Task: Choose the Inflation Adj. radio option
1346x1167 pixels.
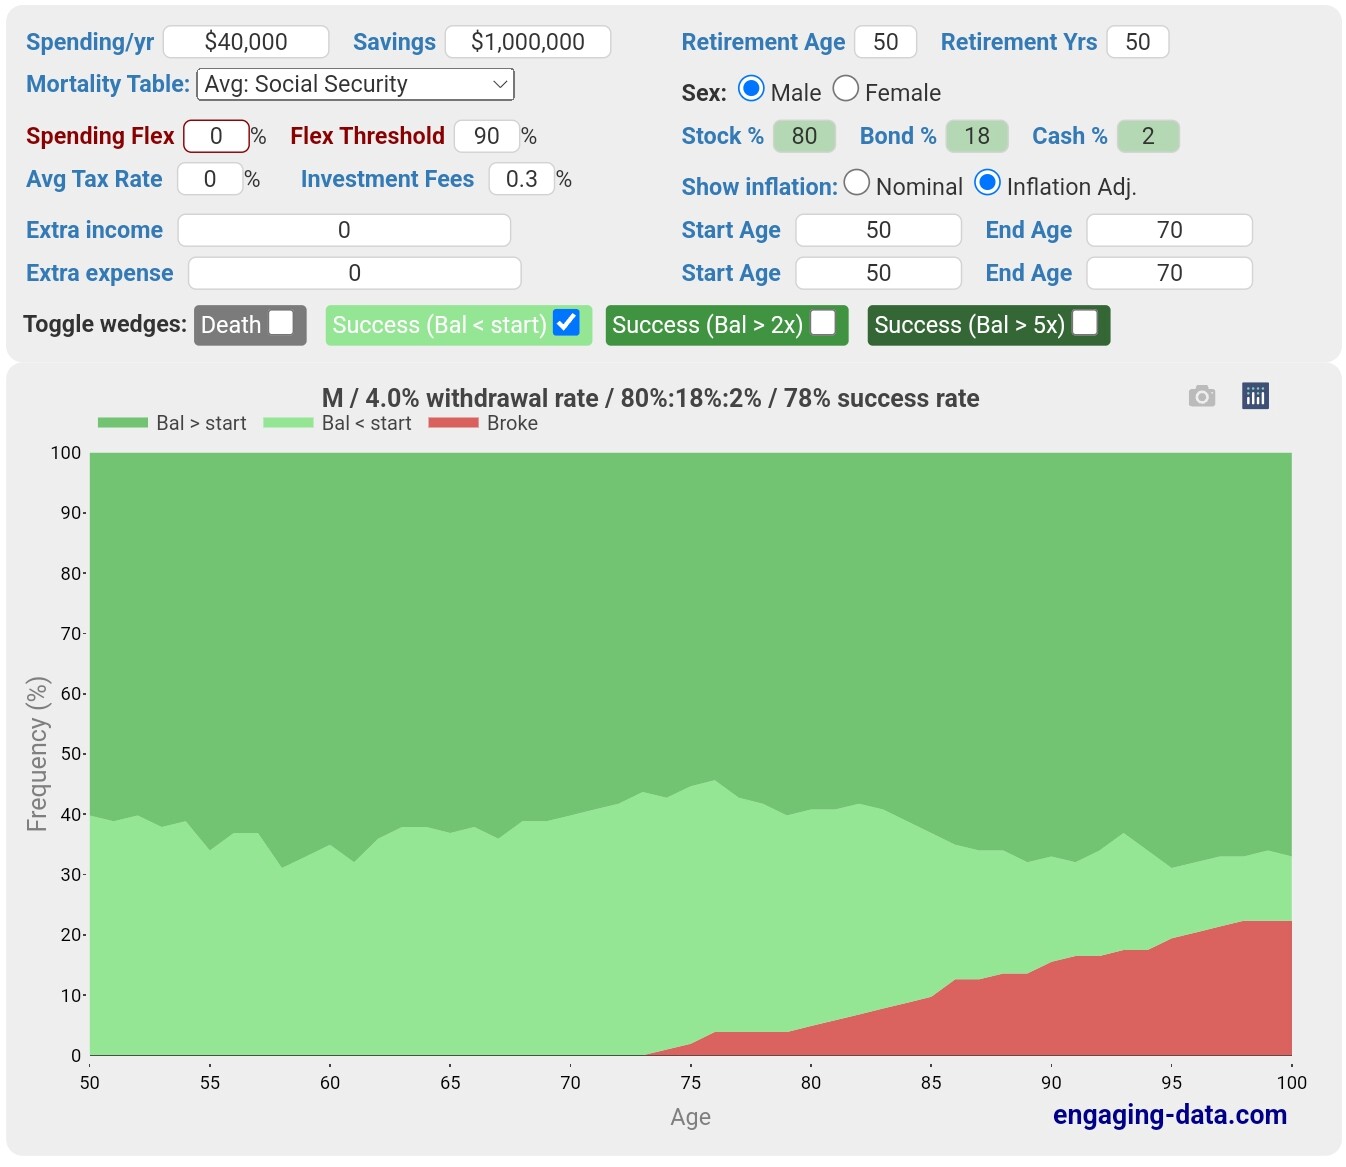Action: pos(987,183)
